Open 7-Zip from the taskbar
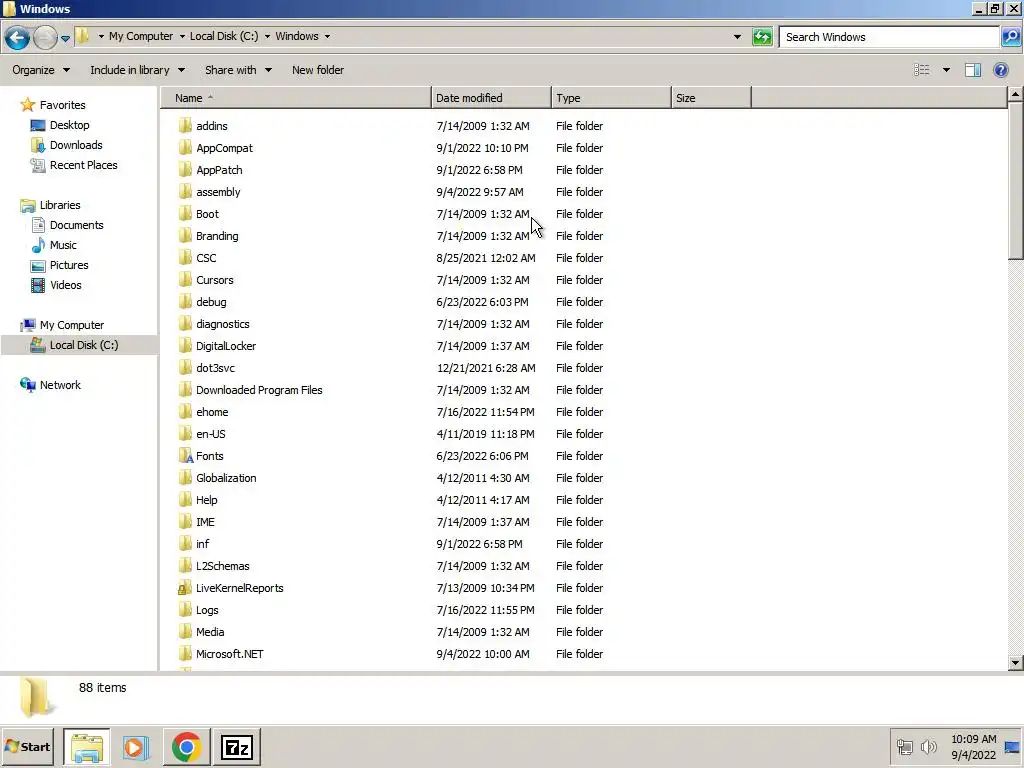The width and height of the screenshot is (1024, 768). click(x=237, y=747)
